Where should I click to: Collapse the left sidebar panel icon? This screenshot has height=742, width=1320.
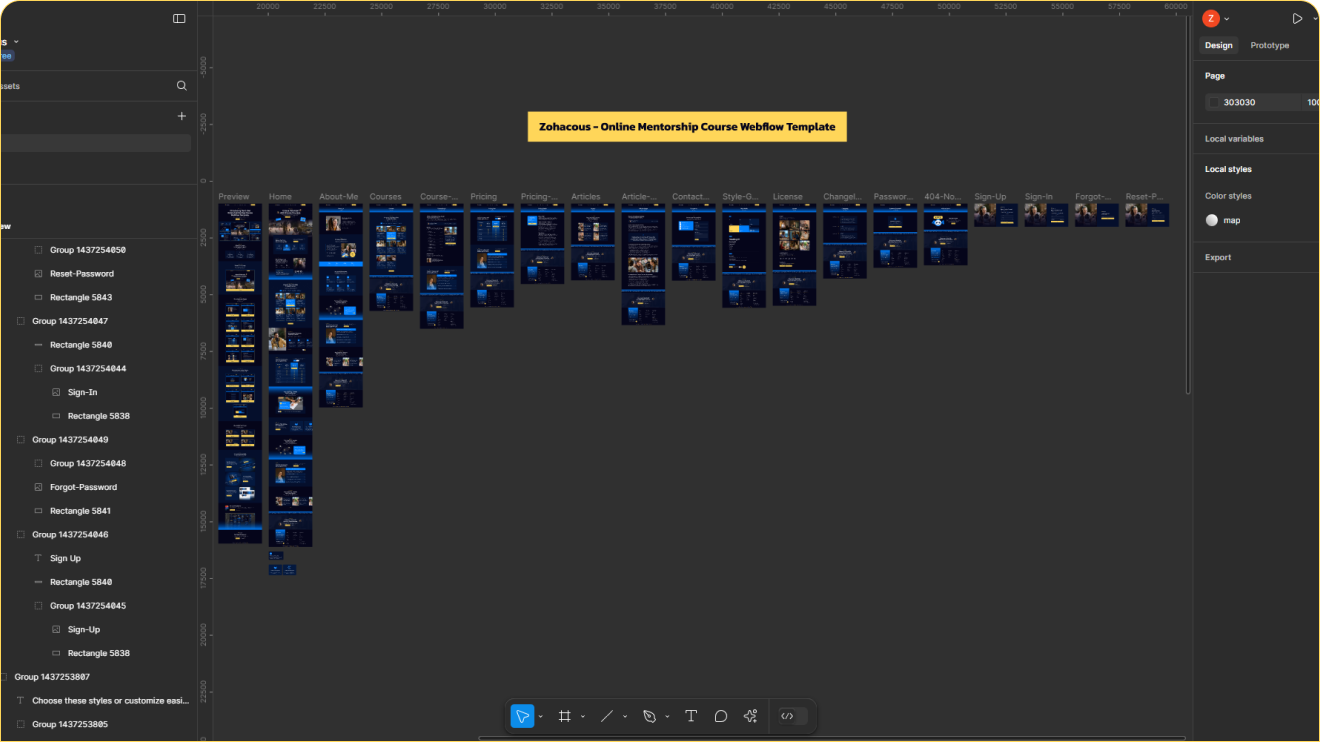(x=179, y=18)
